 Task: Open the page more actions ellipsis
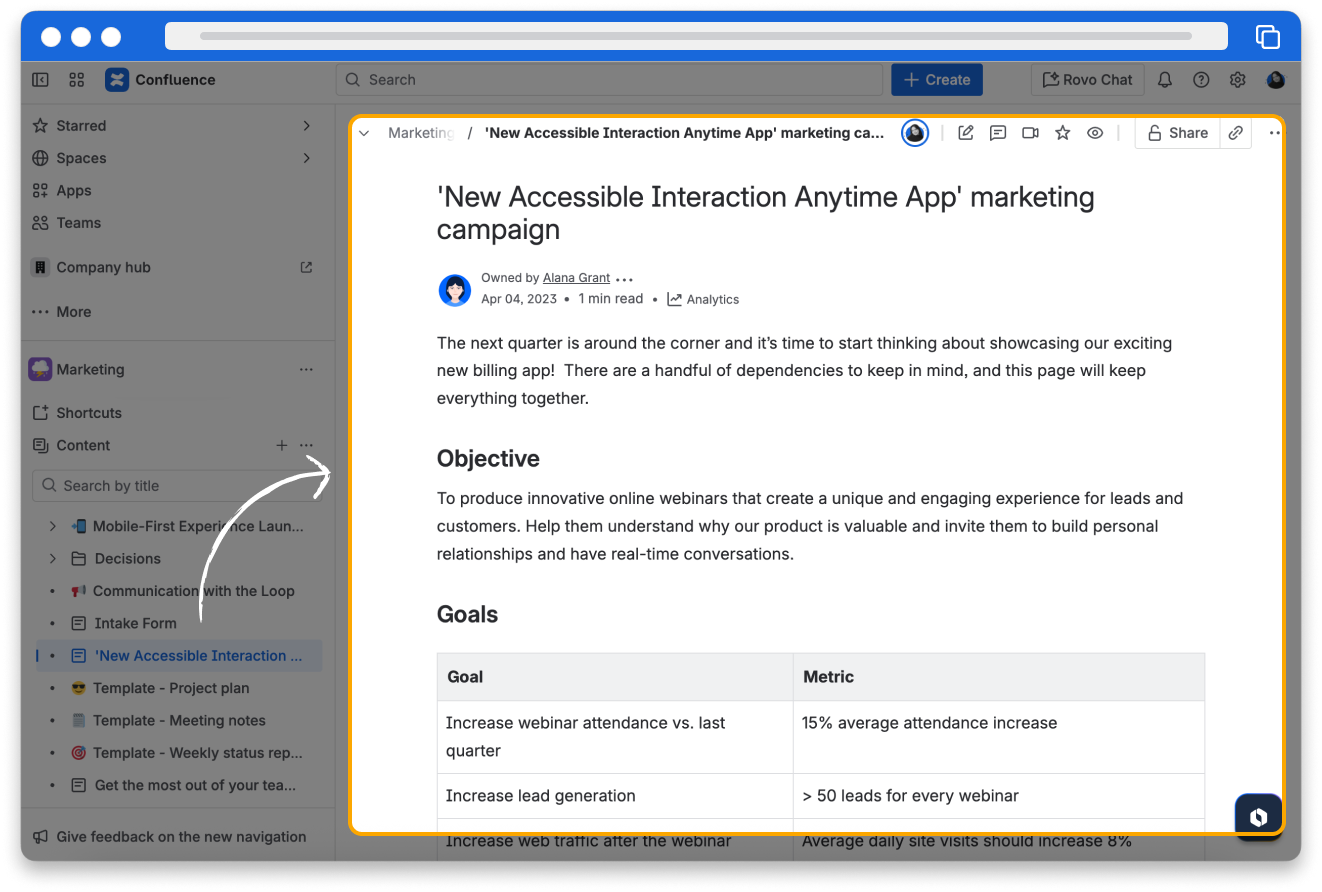[1274, 133]
